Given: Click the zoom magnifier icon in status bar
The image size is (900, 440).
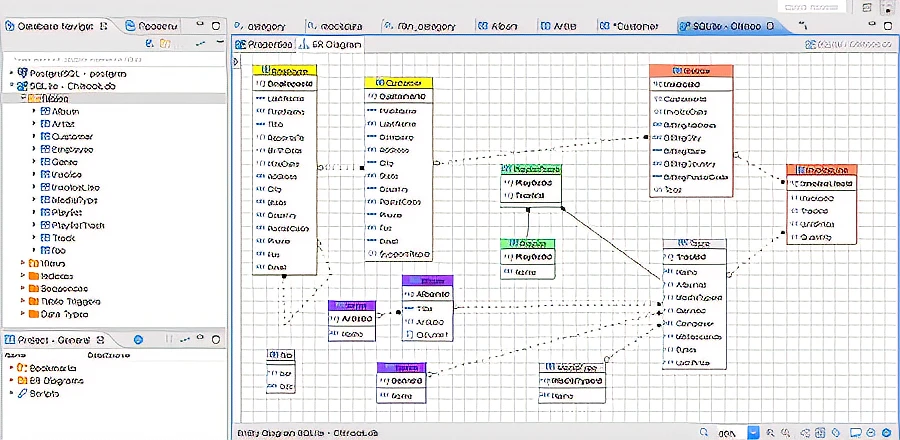Looking at the screenshot, I should pyautogui.click(x=704, y=432).
